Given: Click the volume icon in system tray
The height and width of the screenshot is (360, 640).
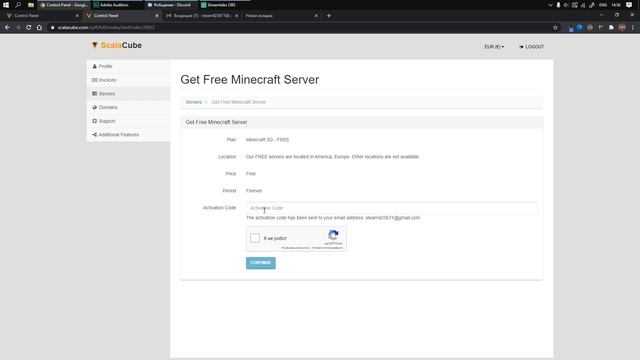Looking at the screenshot, I should pyautogui.click(x=566, y=5).
